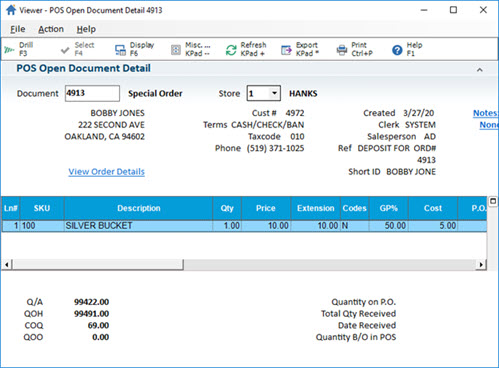This screenshot has width=499, height=368.
Task: Export data using the Export icon
Action: point(286,50)
